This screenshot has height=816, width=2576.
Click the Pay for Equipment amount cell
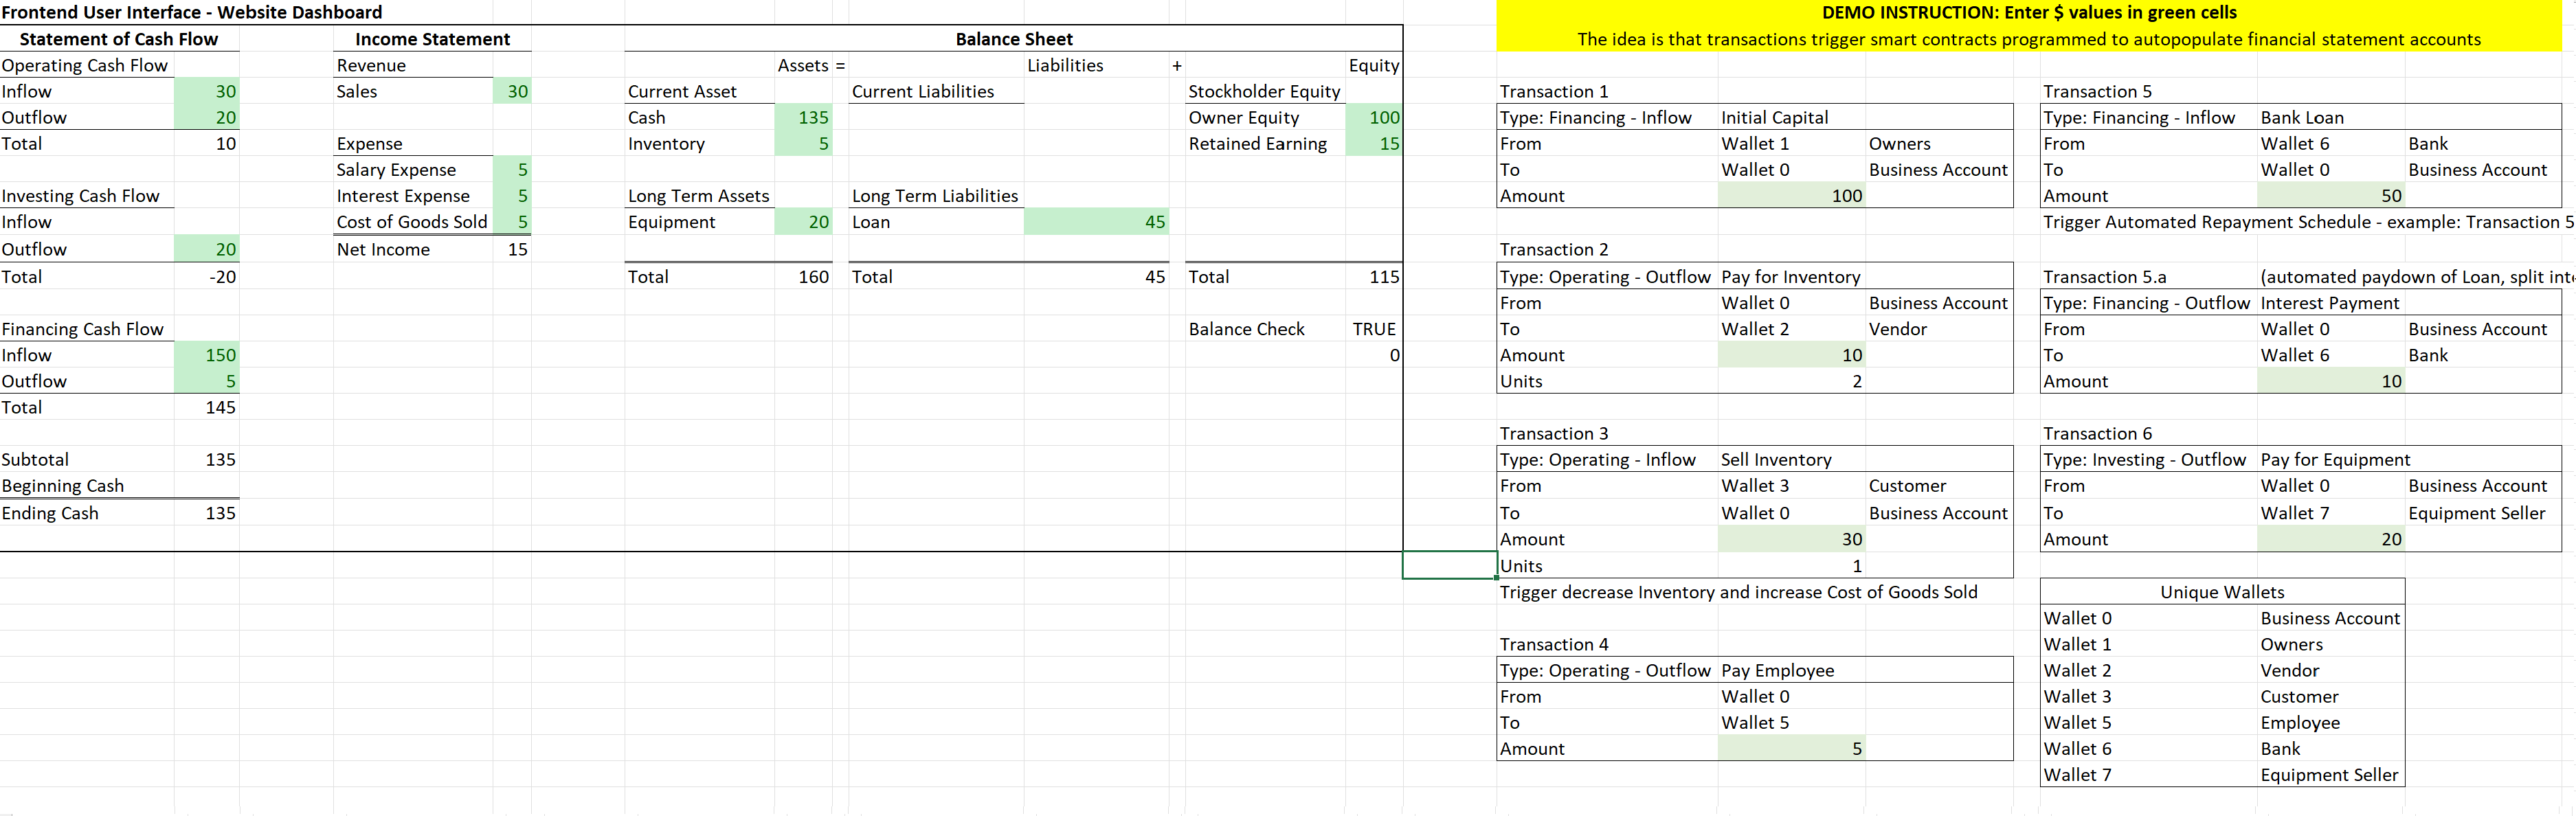point(2331,539)
